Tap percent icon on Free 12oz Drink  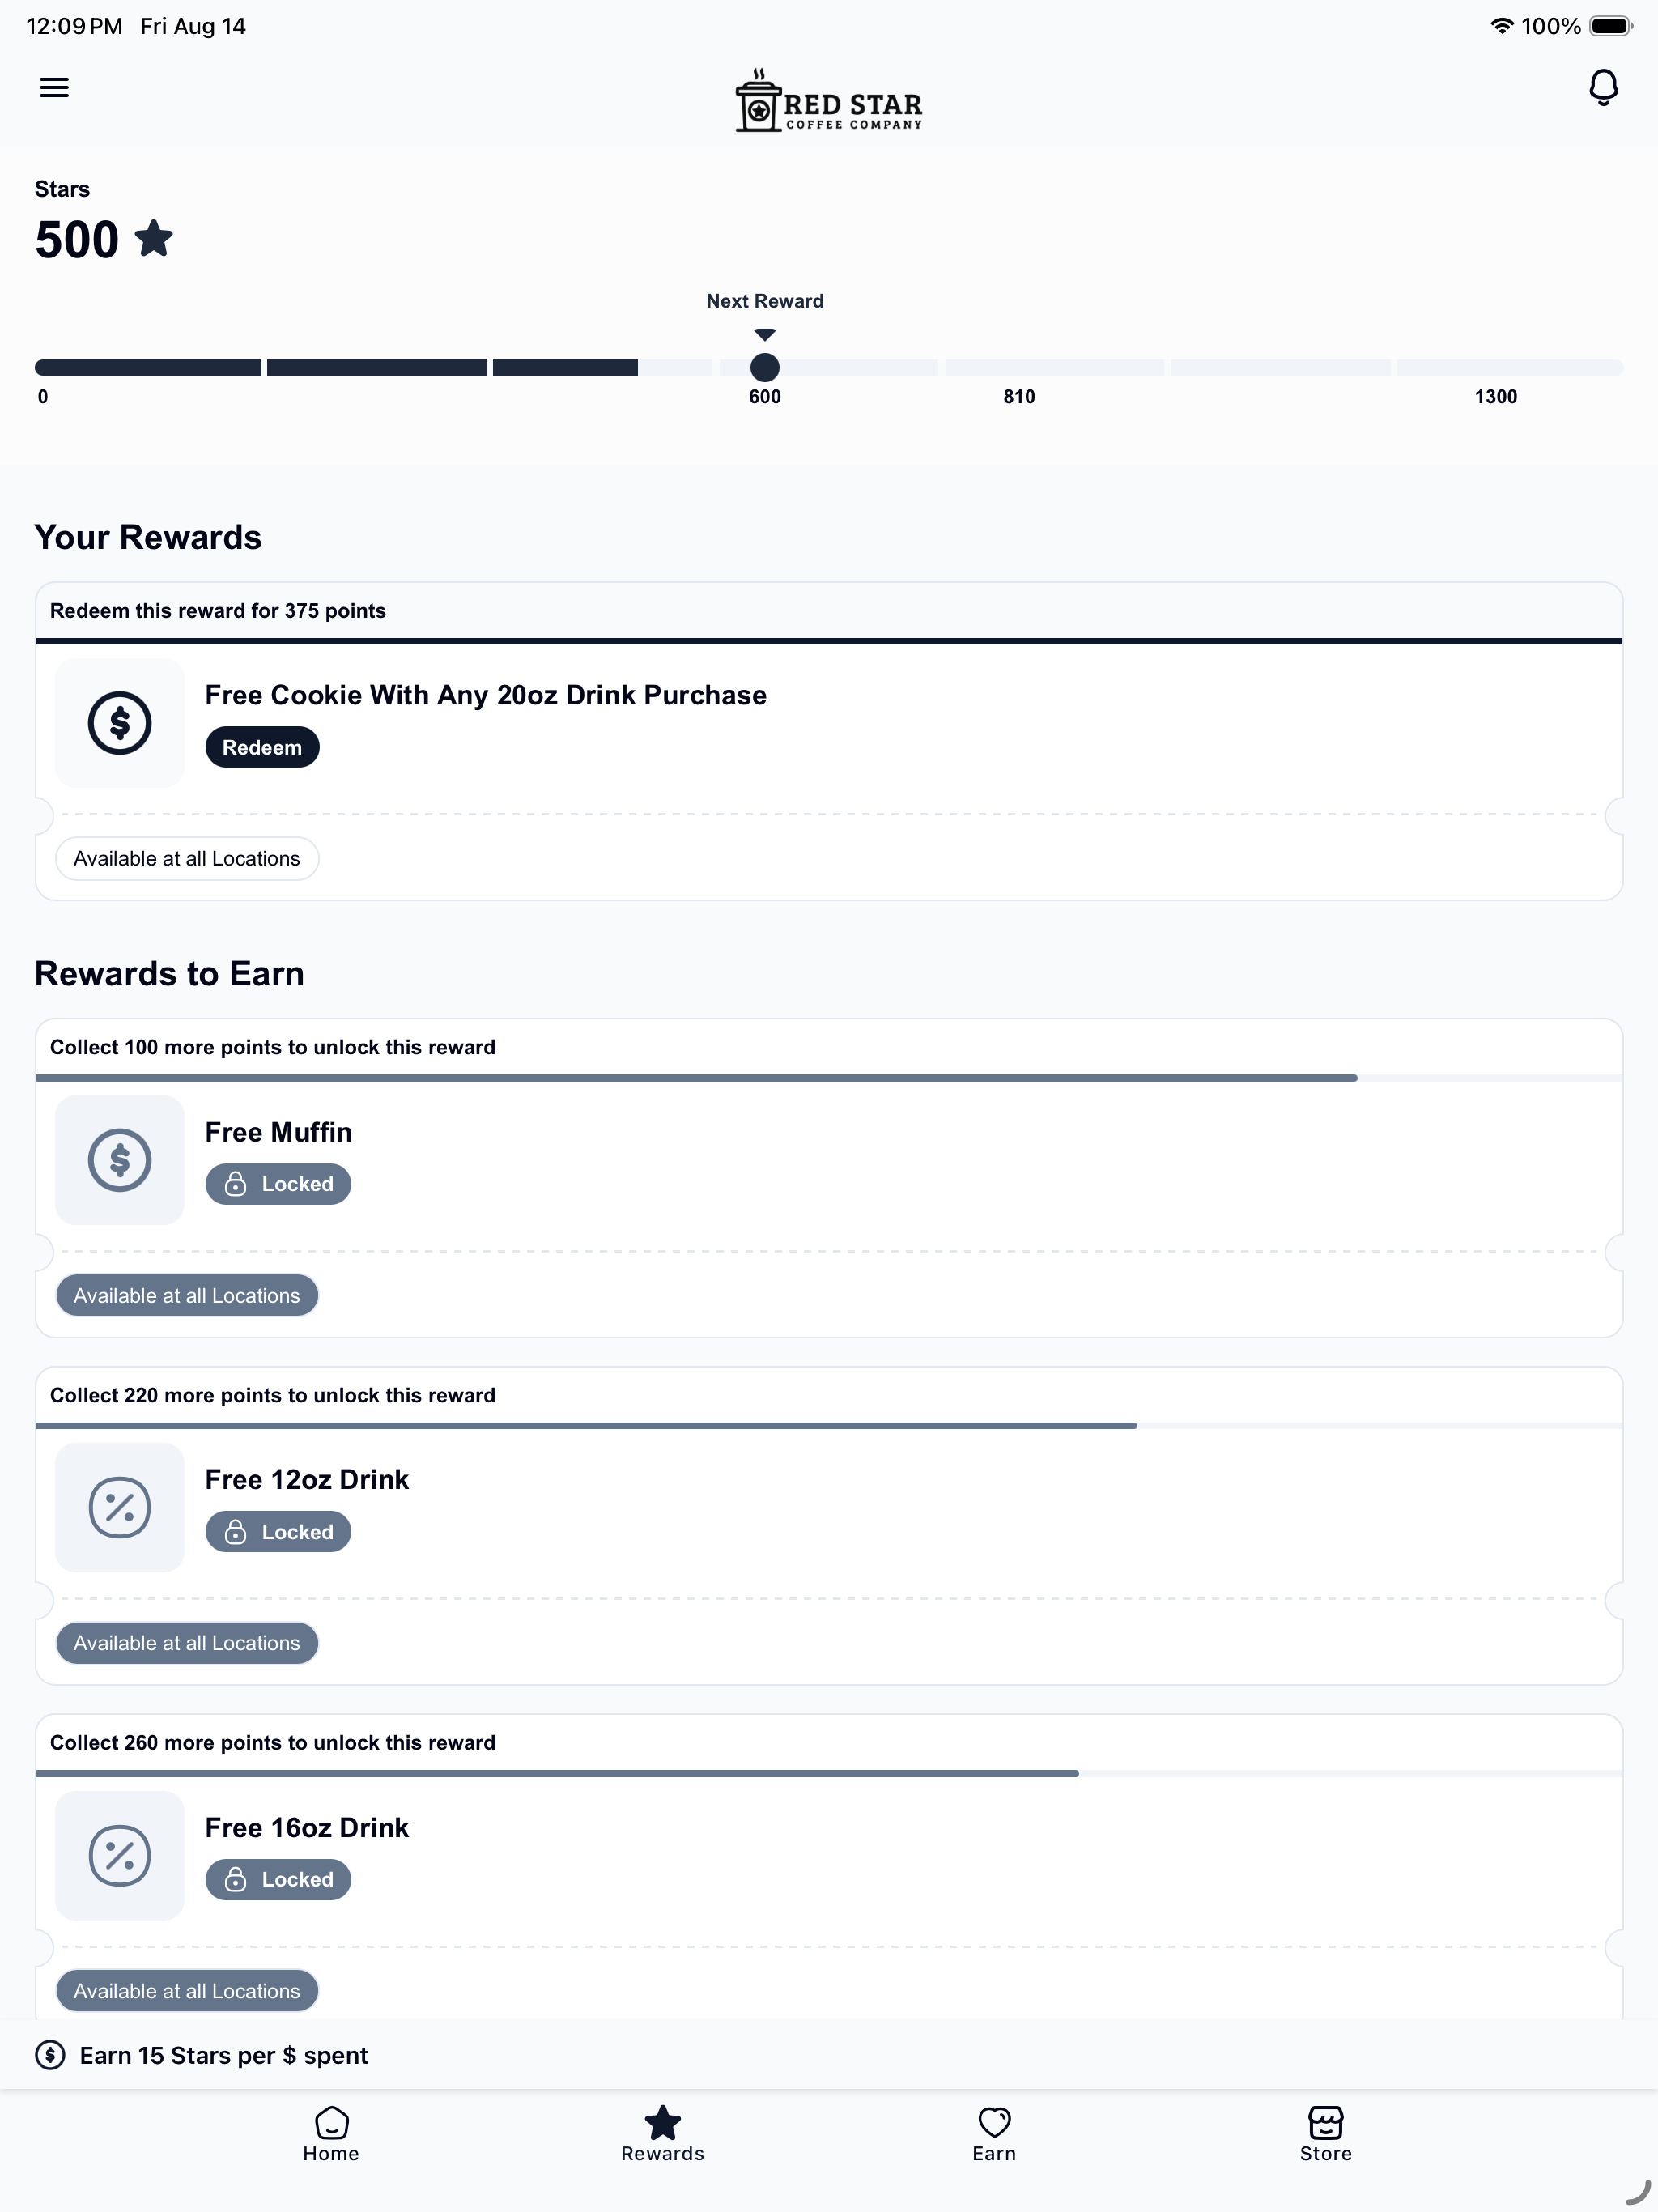pyautogui.click(x=120, y=1507)
